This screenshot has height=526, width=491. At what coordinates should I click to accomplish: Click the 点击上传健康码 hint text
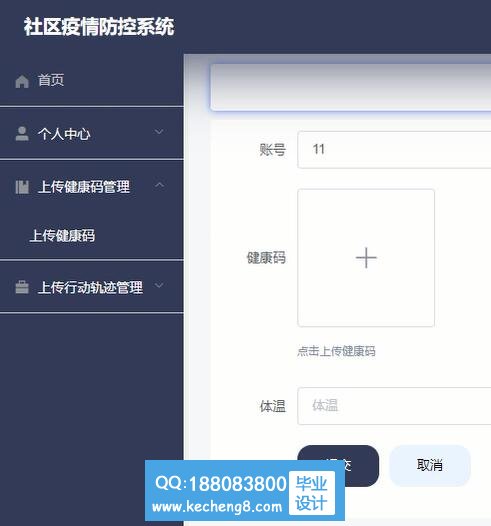336,351
